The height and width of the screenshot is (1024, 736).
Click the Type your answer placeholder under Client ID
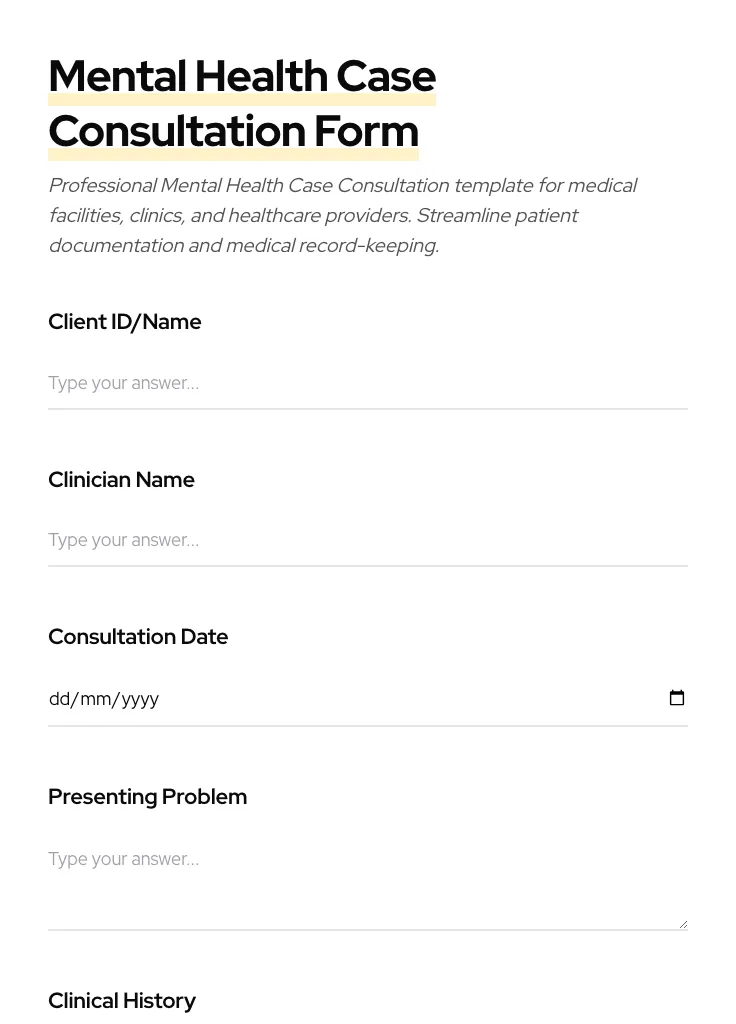(x=123, y=383)
